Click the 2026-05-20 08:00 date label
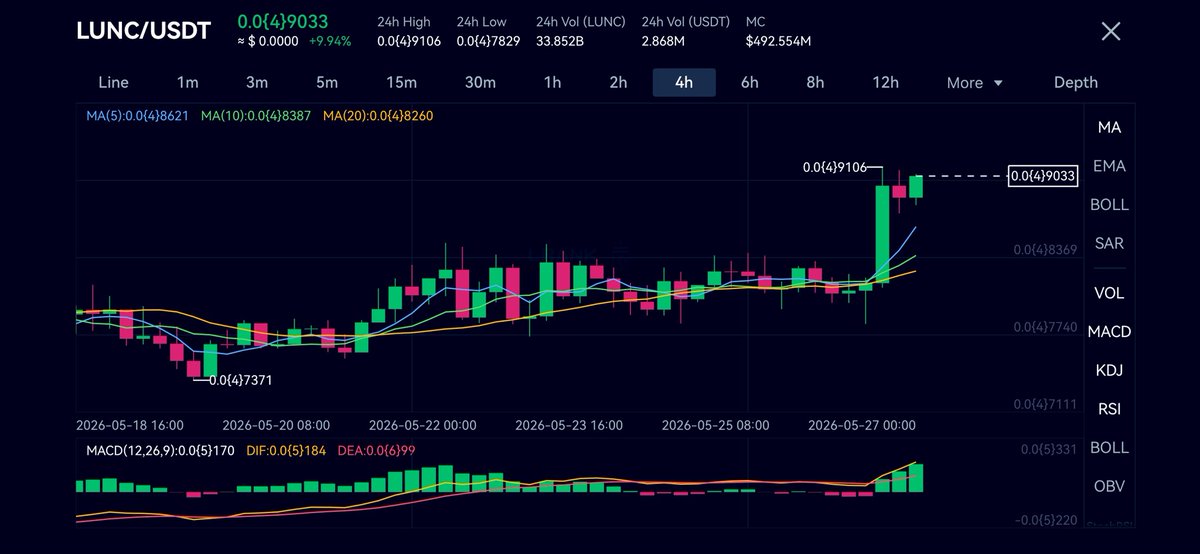Image resolution: width=1200 pixels, height=554 pixels. pos(276,425)
